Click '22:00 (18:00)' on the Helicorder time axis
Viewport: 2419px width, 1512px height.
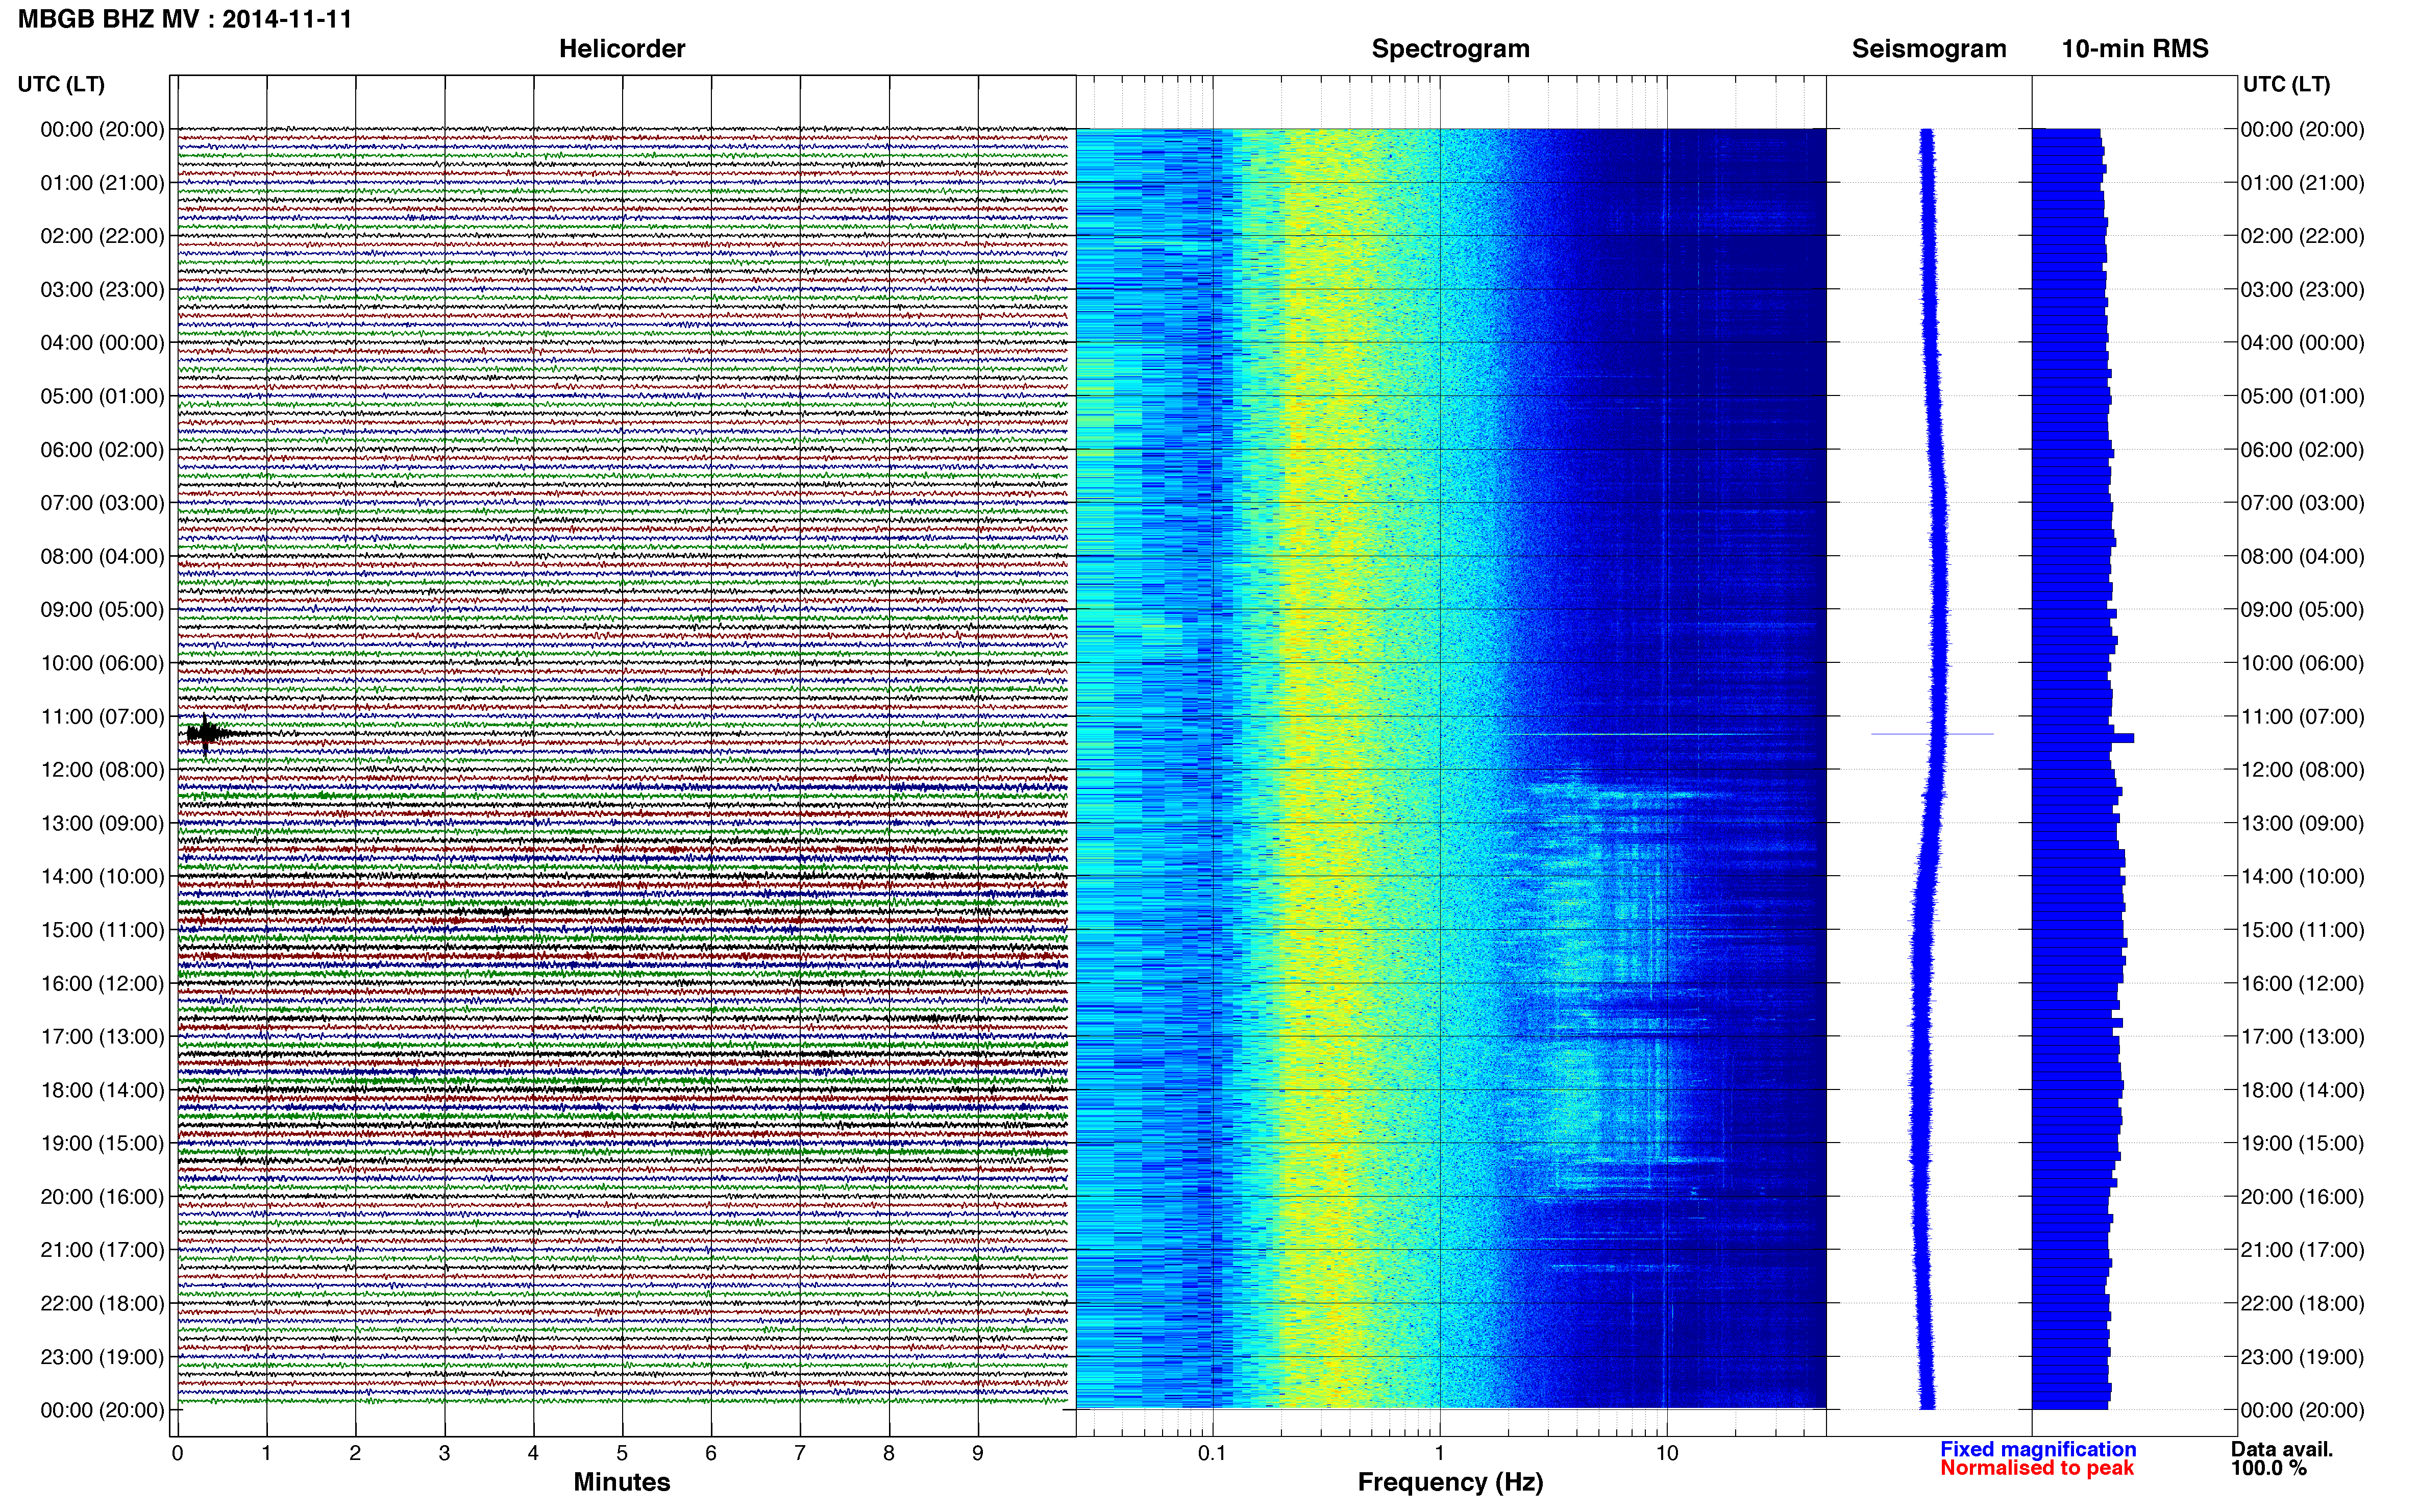102,1303
